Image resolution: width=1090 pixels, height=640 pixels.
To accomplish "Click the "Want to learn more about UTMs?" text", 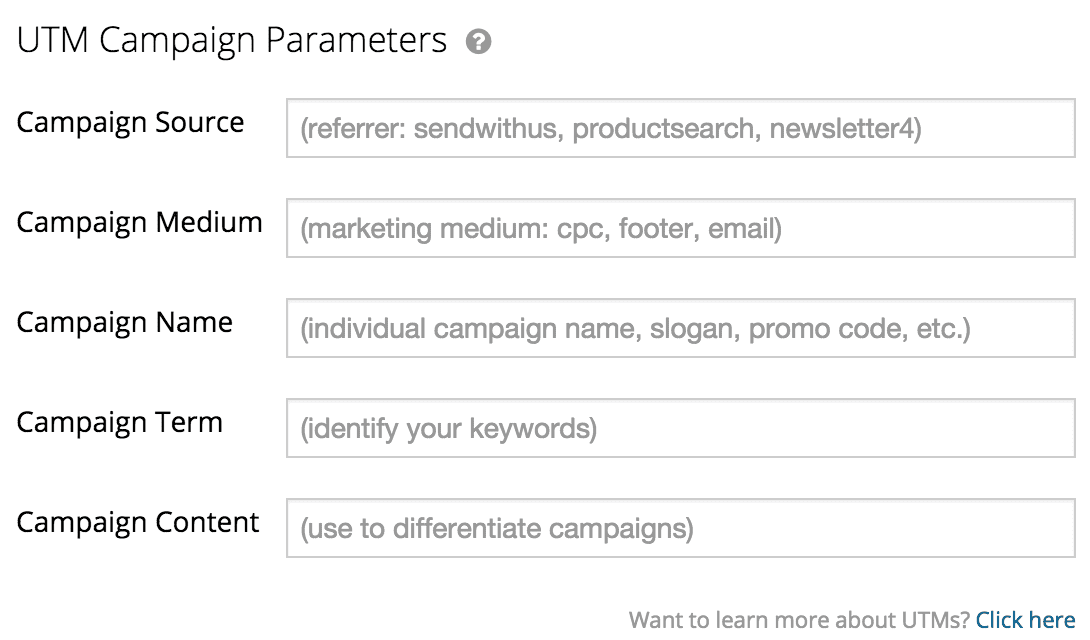I will (799, 619).
